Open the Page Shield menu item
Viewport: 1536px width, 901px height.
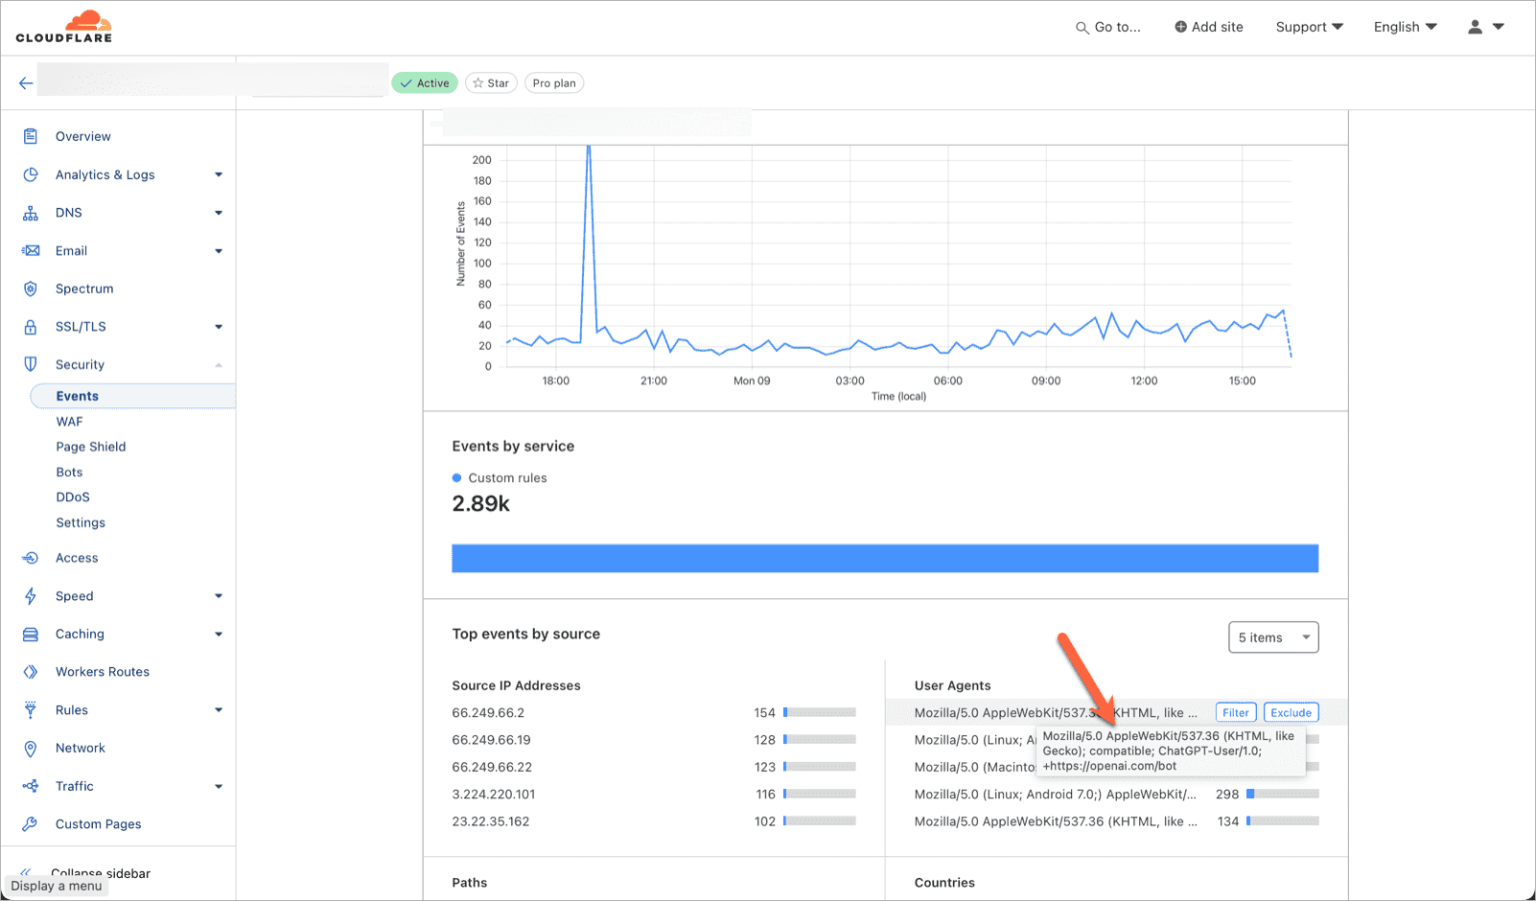tap(91, 447)
